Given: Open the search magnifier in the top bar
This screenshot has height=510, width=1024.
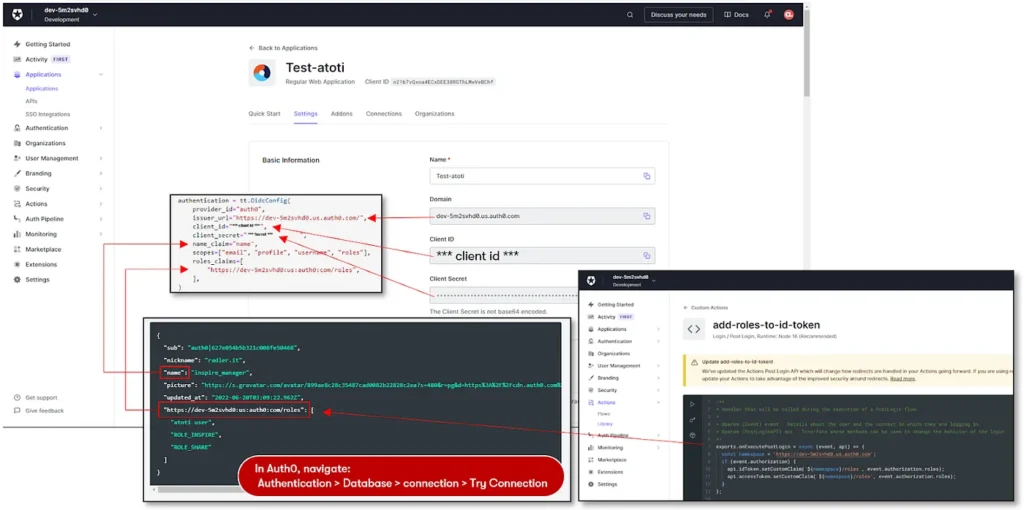Looking at the screenshot, I should [630, 14].
